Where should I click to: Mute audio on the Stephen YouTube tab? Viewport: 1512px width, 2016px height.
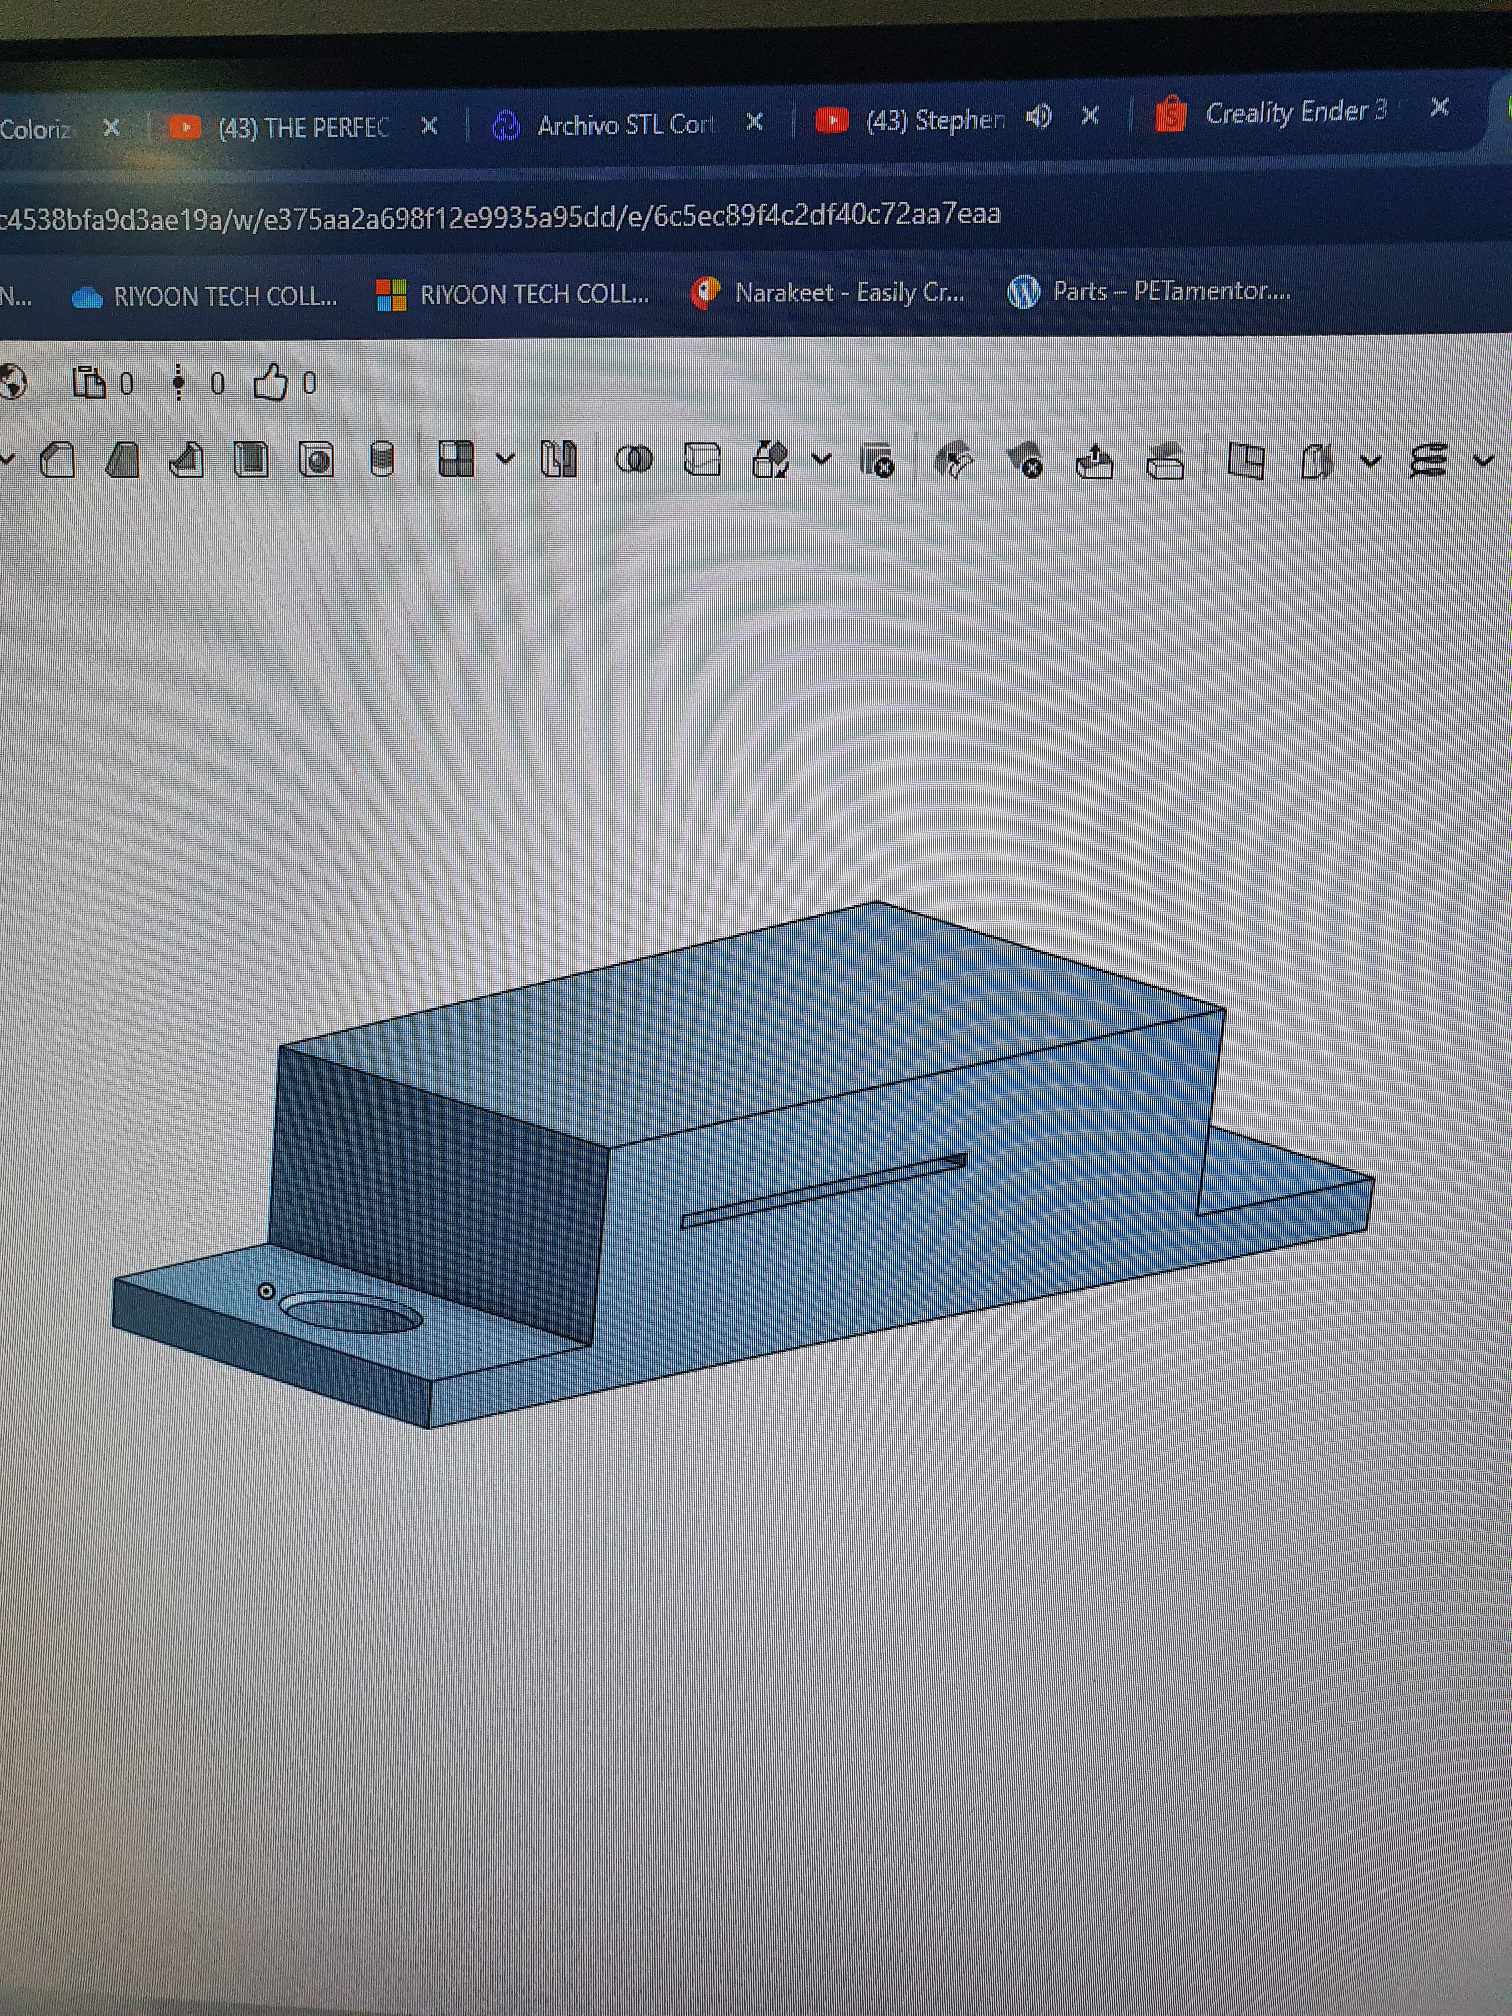point(1039,118)
